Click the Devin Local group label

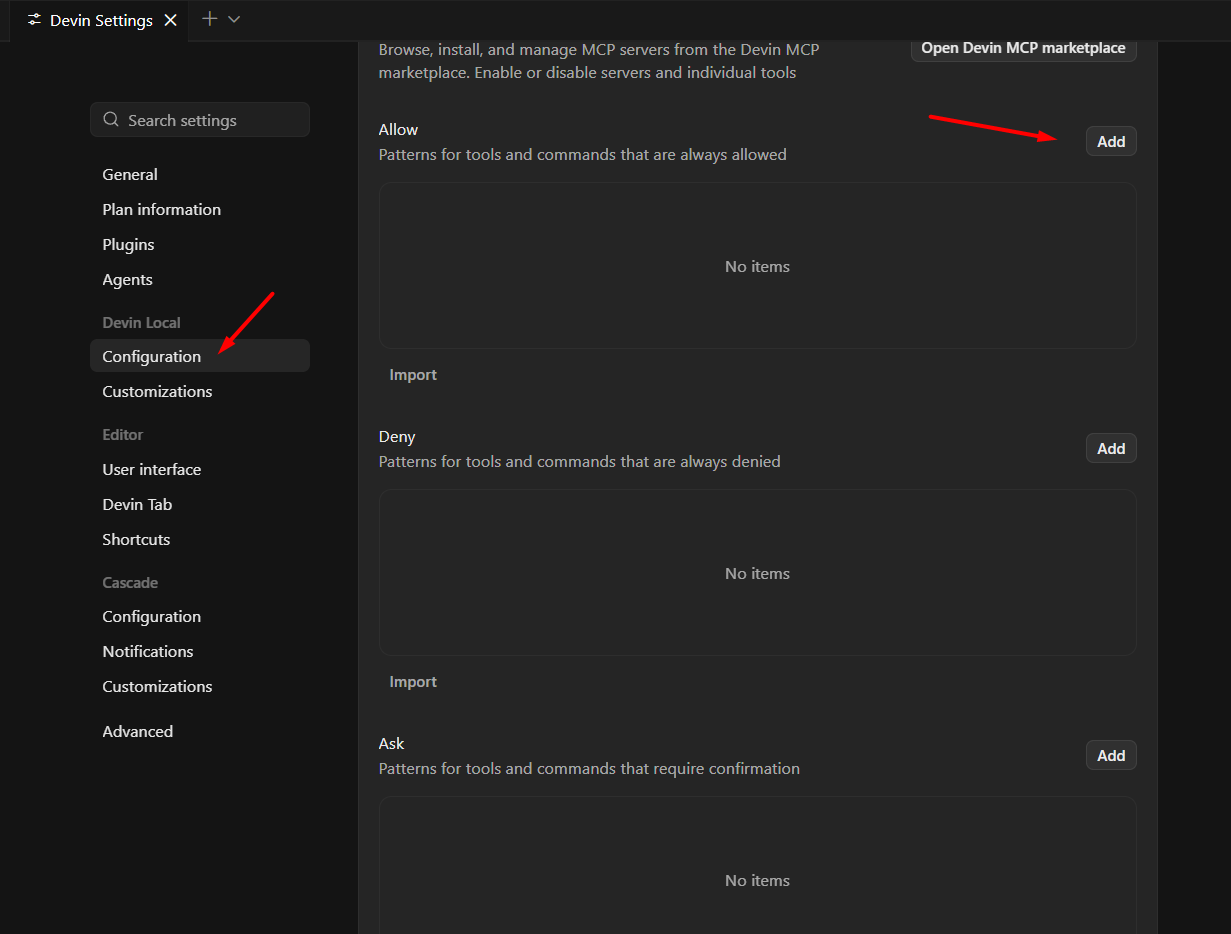click(x=141, y=323)
